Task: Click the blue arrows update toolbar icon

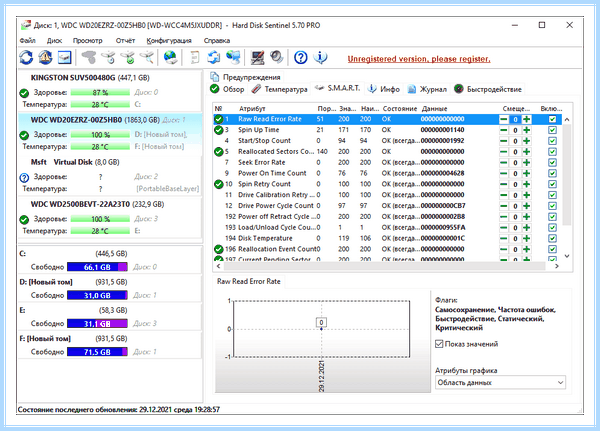Action: (x=214, y=58)
